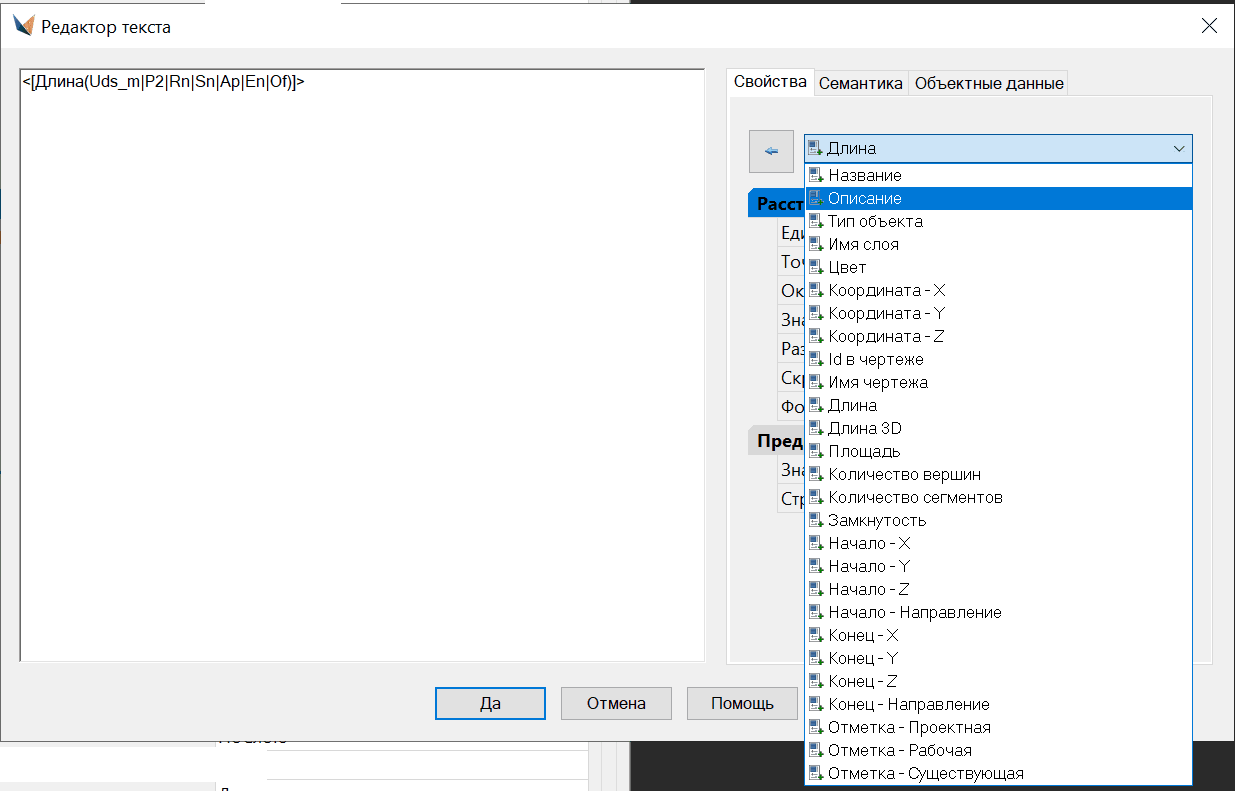Click the icon next to Имя чертежа

[x=816, y=382]
